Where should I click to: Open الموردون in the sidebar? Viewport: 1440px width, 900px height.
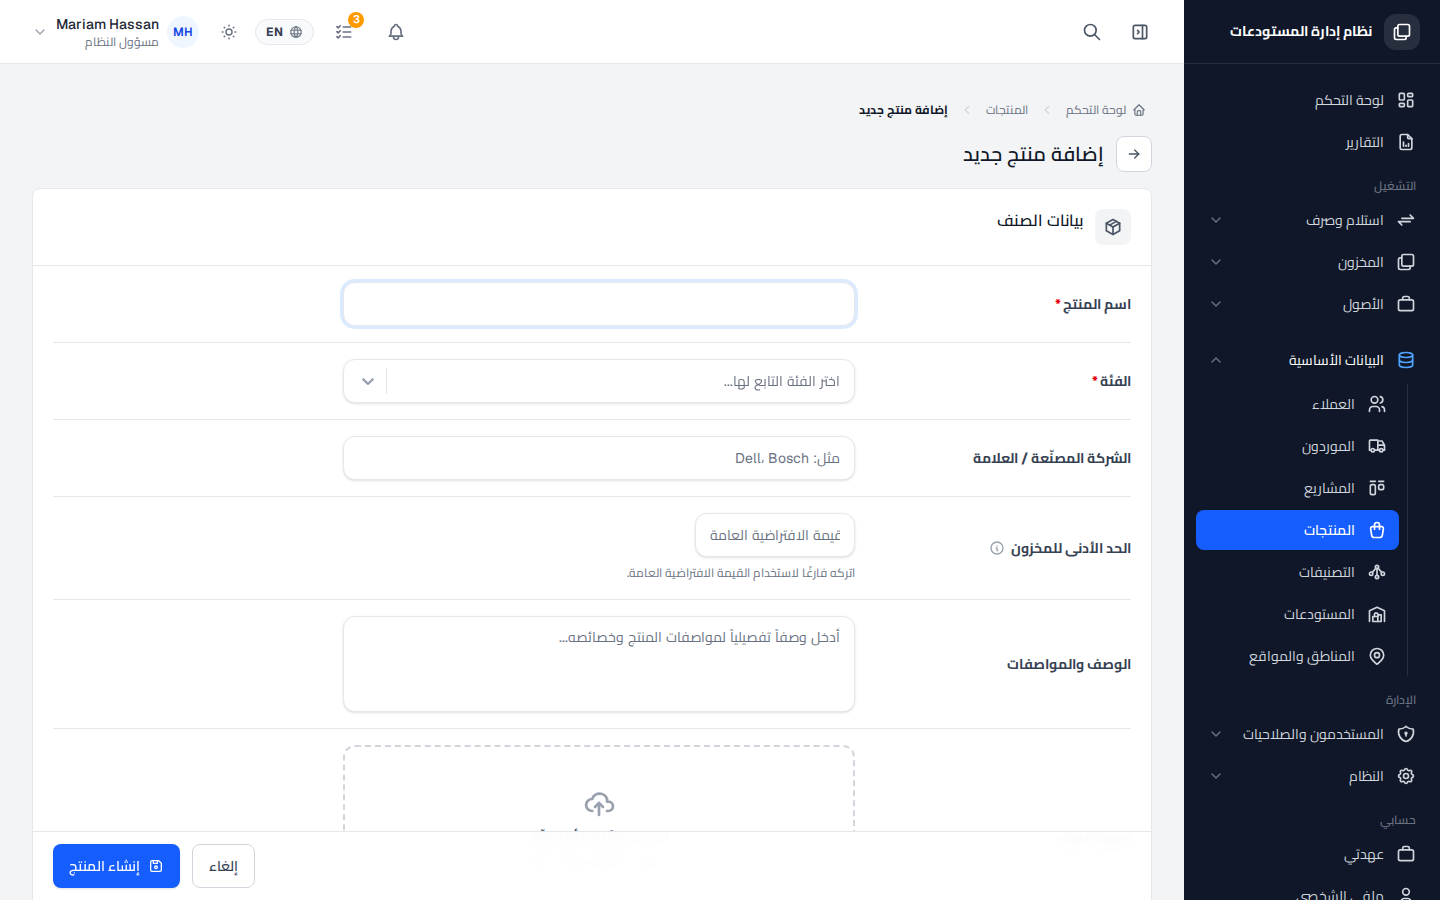click(x=1298, y=446)
